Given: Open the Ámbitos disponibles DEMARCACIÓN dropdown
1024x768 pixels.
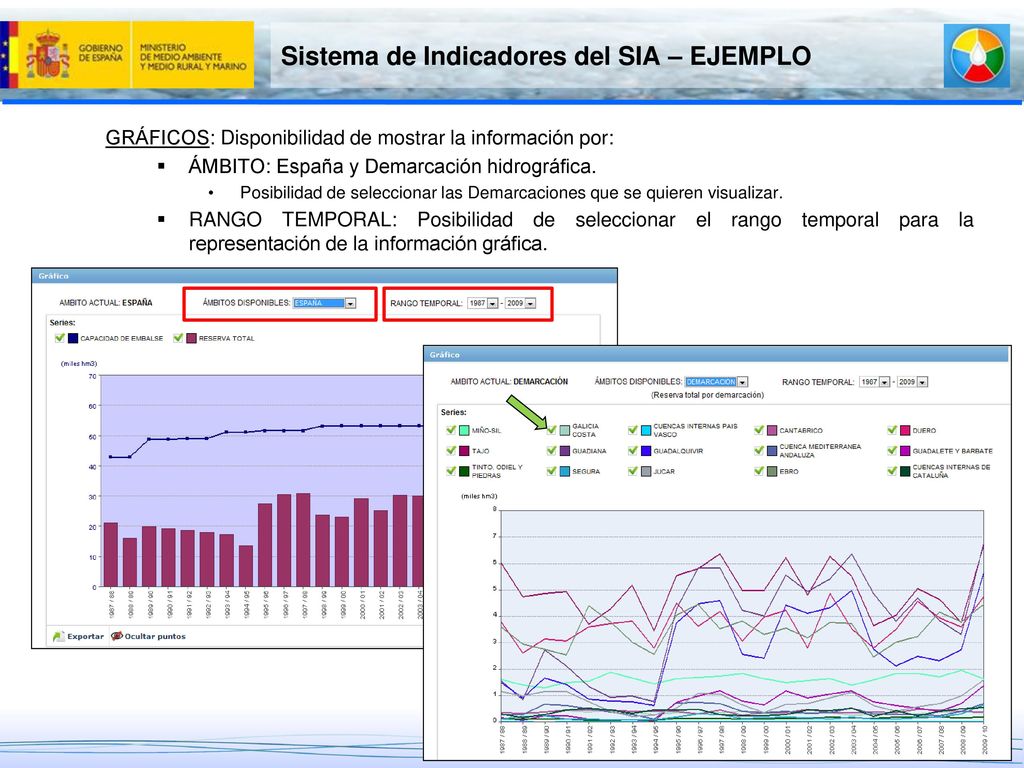Looking at the screenshot, I should click(716, 381).
